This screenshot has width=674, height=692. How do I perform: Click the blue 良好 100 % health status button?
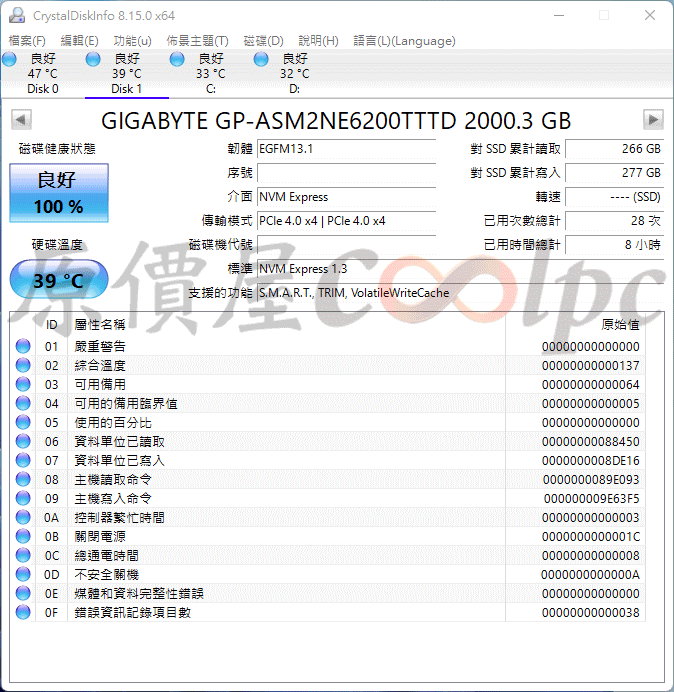(59, 193)
